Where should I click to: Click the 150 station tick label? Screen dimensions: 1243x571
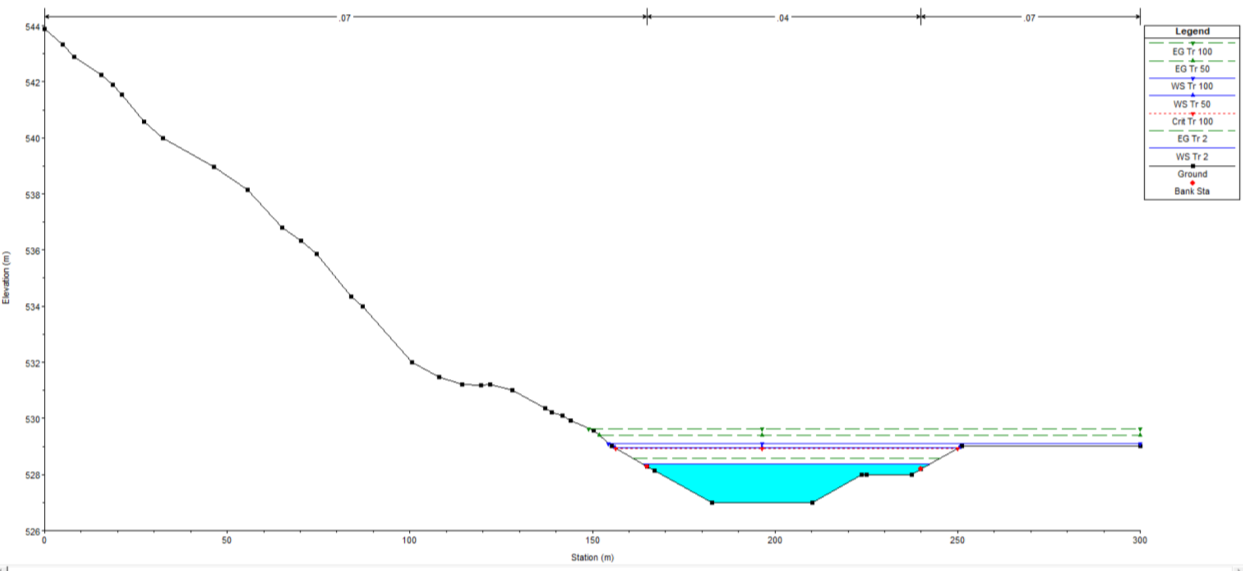(592, 541)
